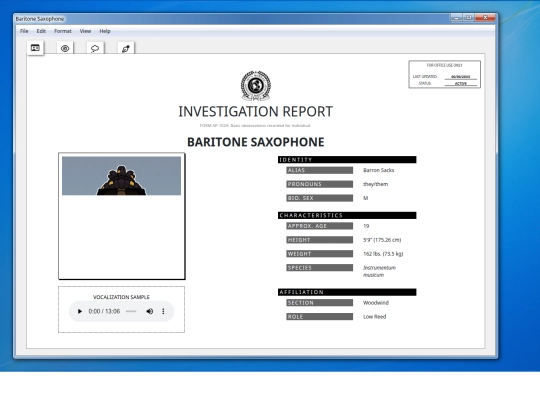Click the APPROX. AGE field label
Viewport: 540px width, 405px height.
click(320, 226)
